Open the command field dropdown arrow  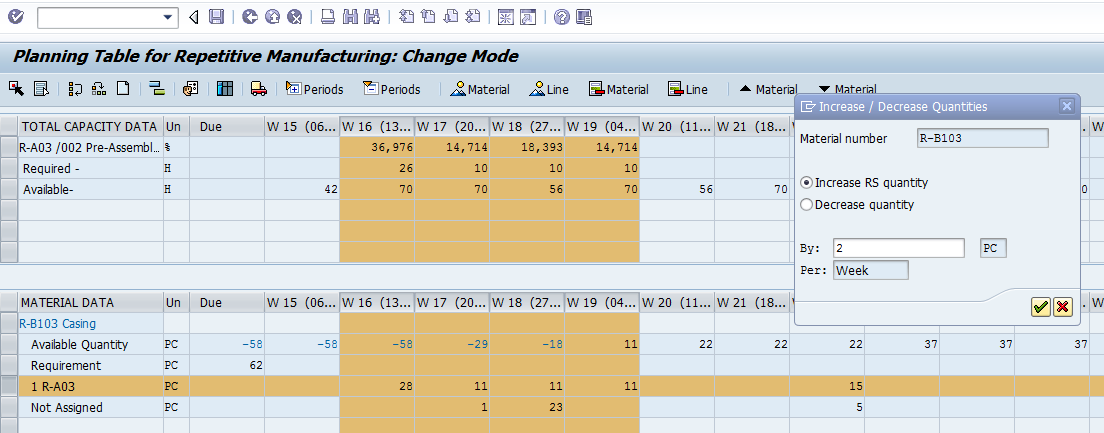(168, 17)
